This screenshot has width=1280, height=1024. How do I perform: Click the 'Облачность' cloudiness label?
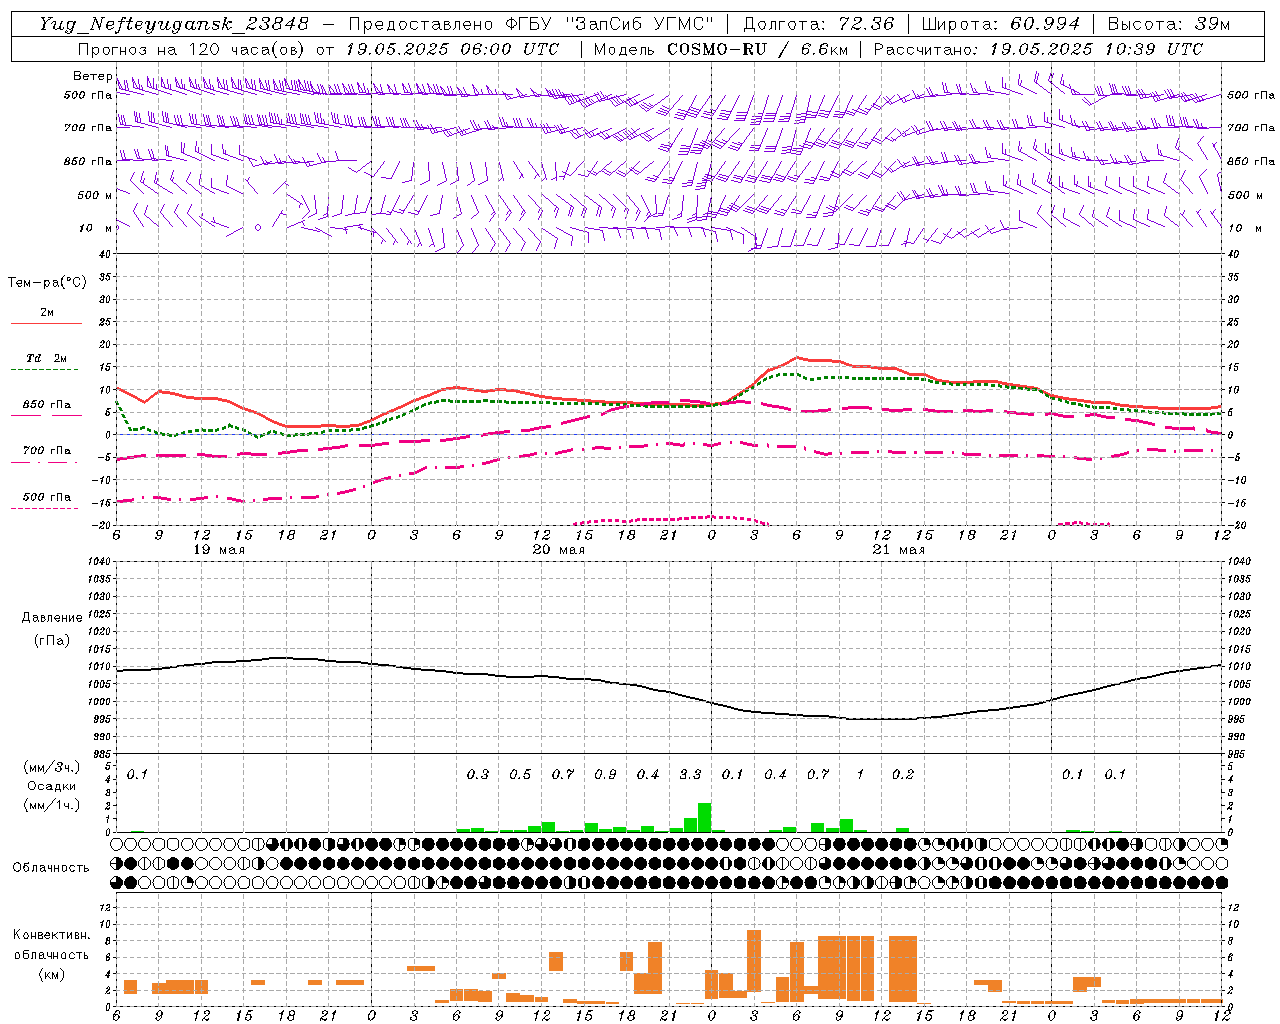(x=51, y=868)
